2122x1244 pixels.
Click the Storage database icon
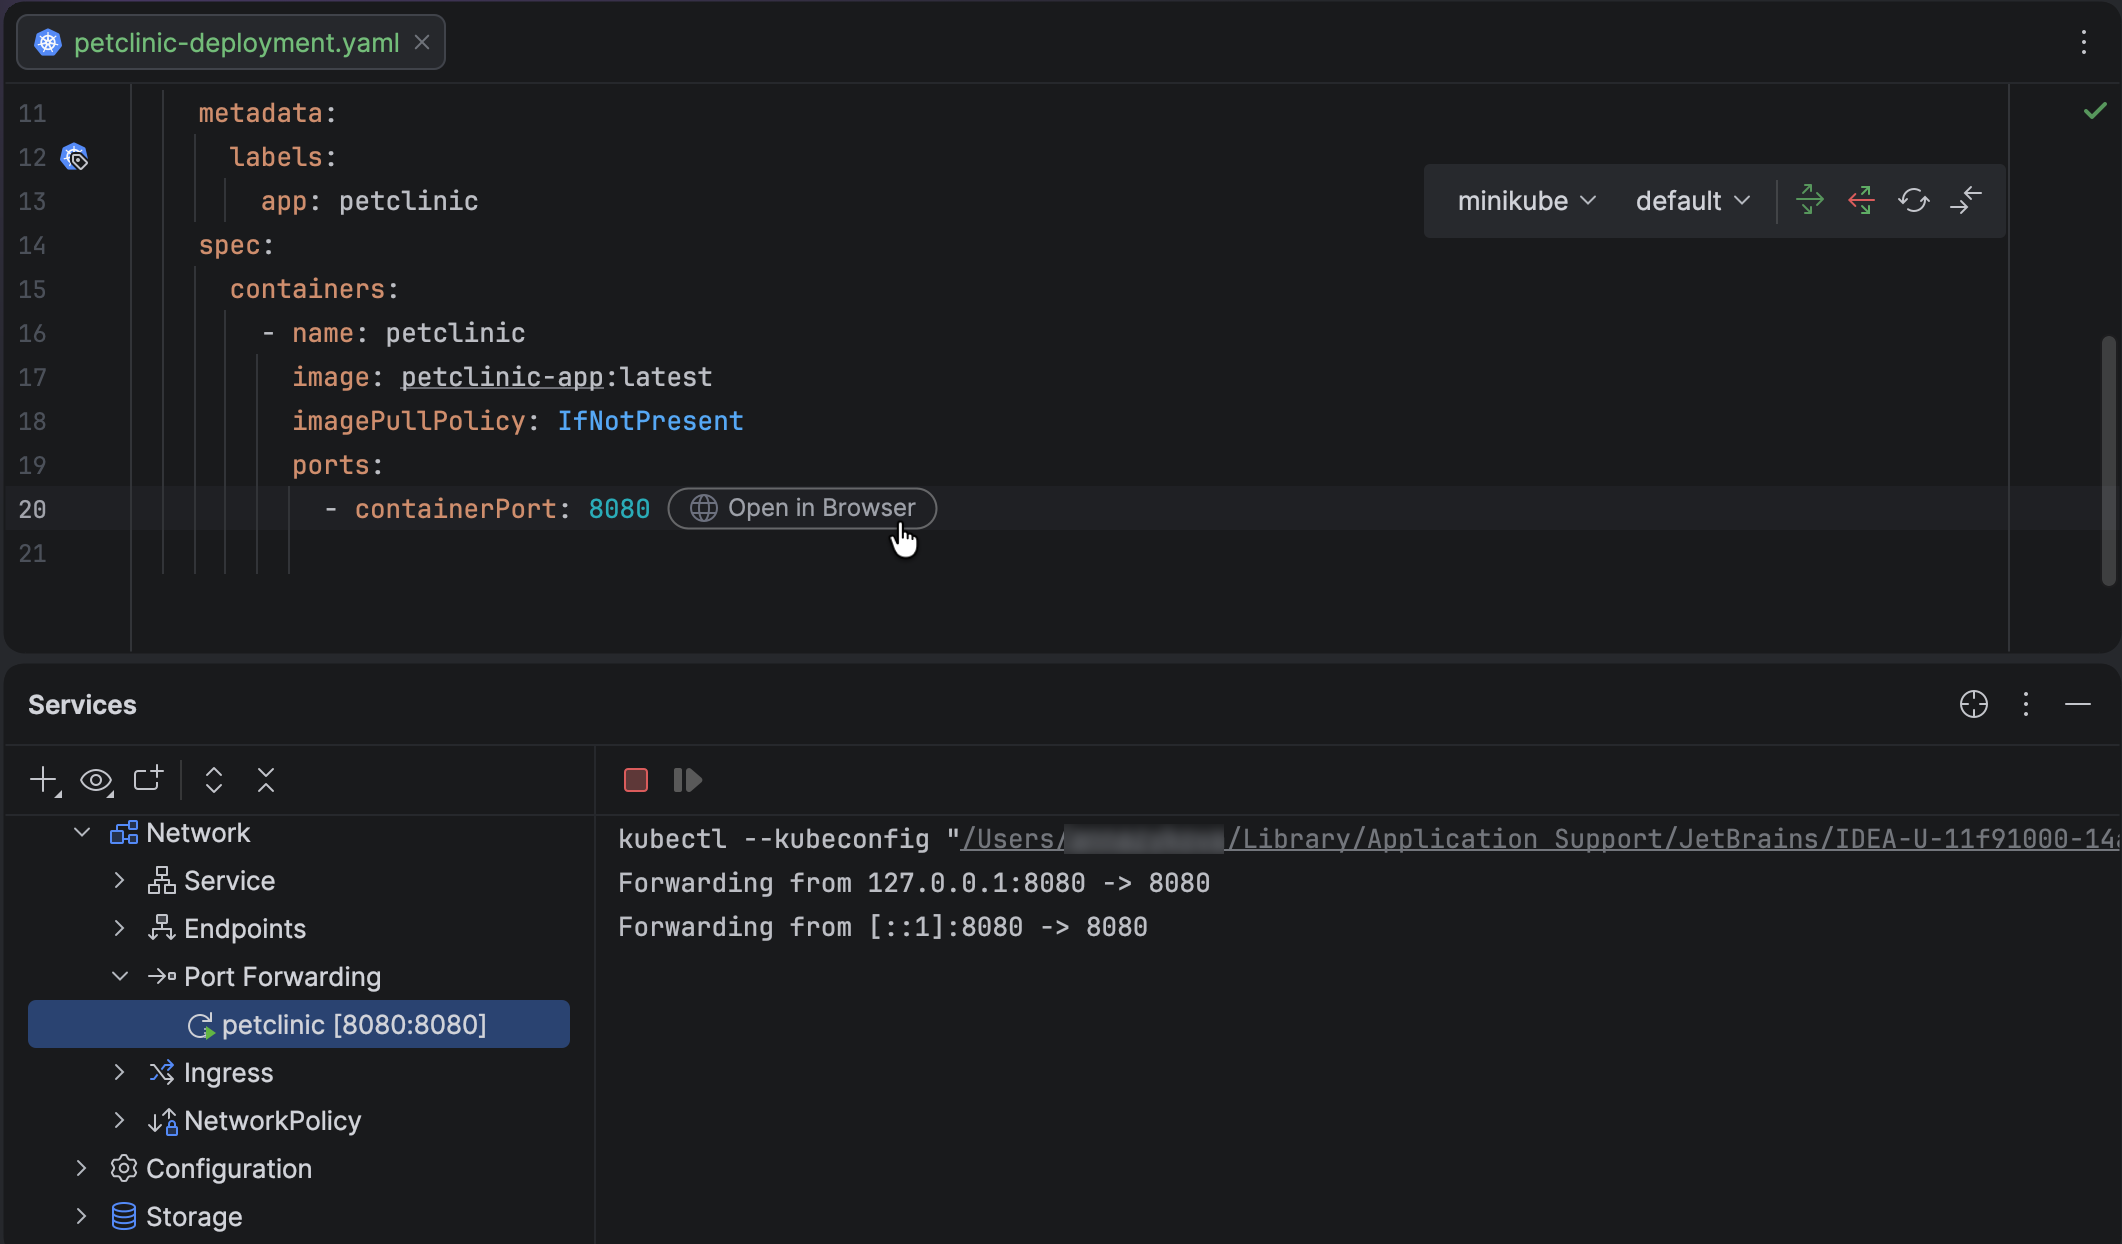coord(124,1216)
